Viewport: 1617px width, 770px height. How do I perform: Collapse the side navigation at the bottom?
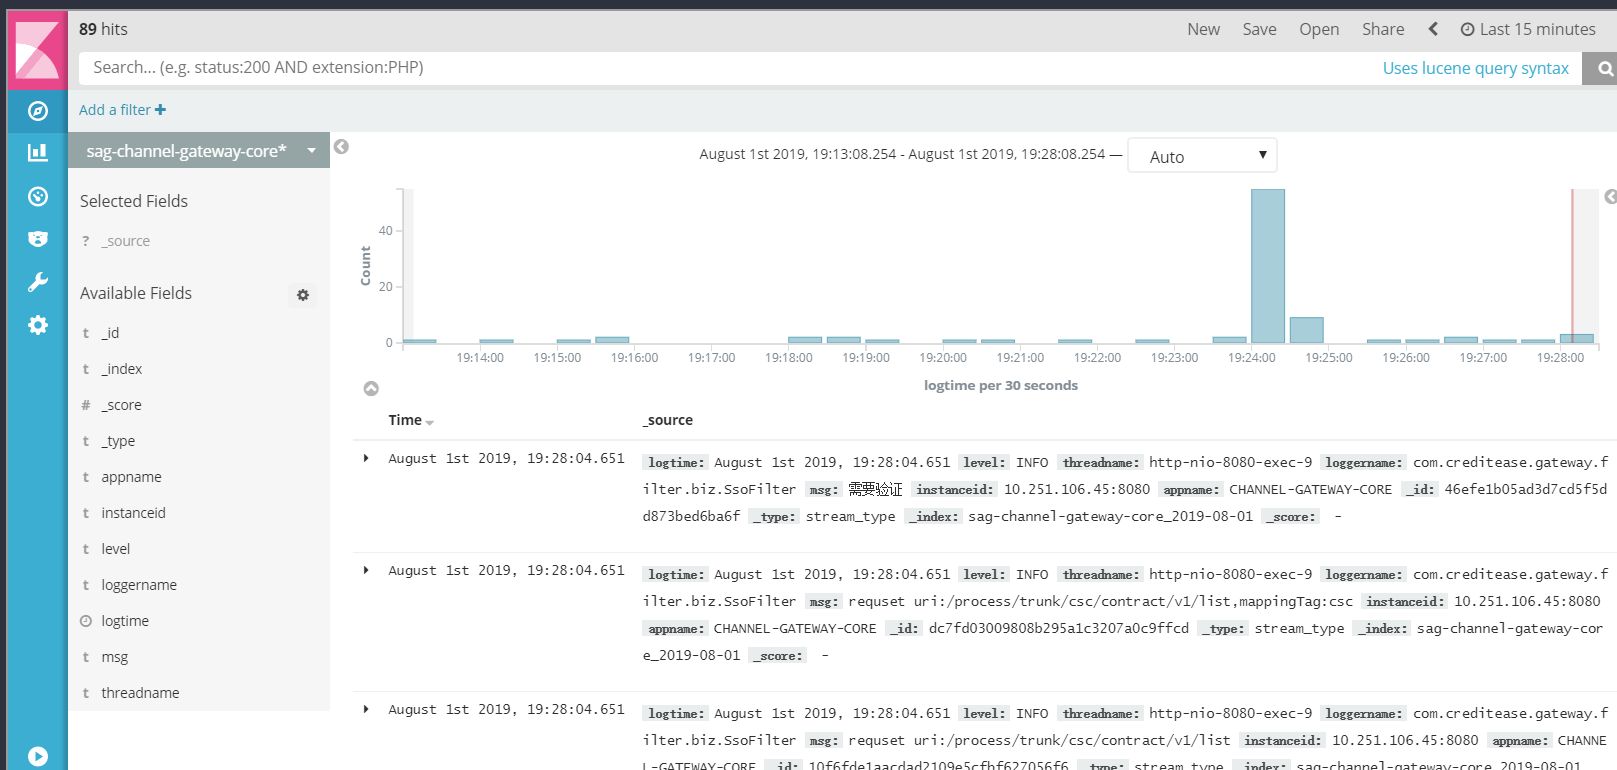click(37, 756)
